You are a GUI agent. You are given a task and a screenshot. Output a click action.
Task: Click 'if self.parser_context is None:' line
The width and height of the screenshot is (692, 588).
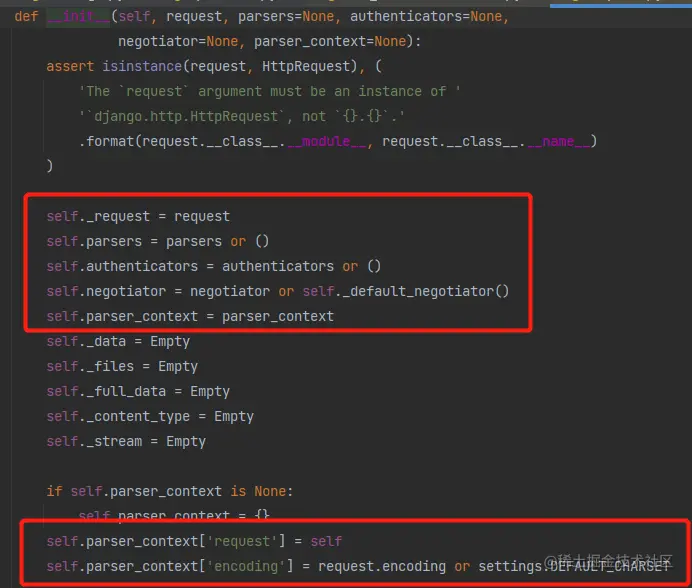tap(170, 491)
